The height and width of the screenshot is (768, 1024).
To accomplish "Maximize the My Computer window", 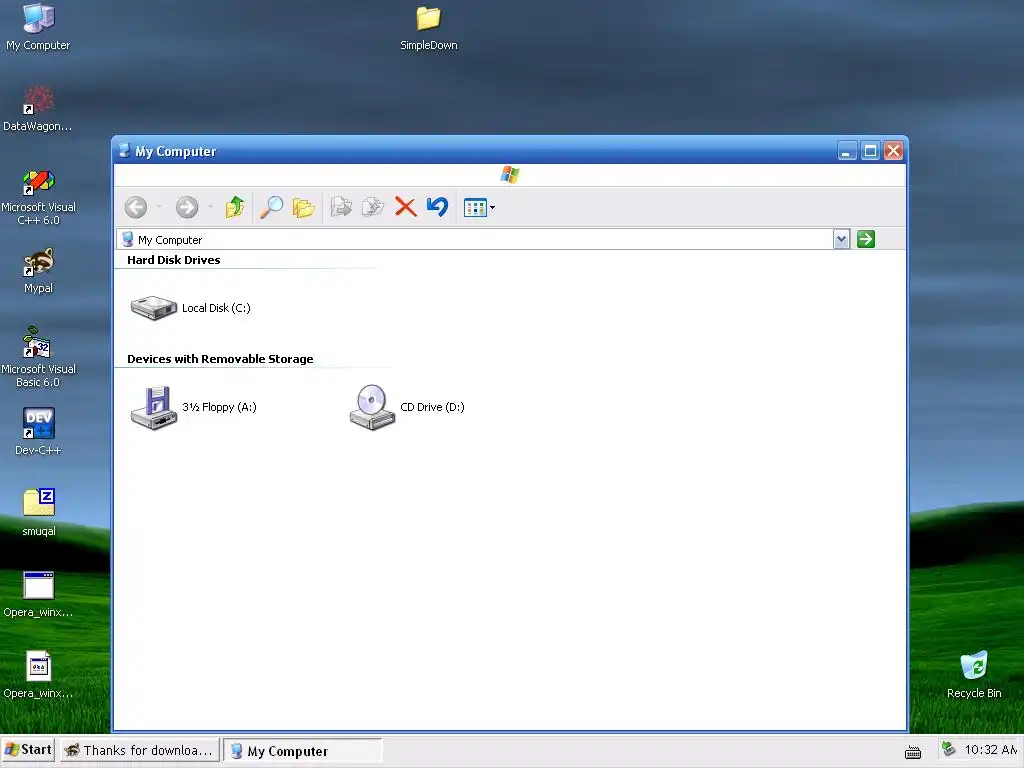I will [870, 152].
